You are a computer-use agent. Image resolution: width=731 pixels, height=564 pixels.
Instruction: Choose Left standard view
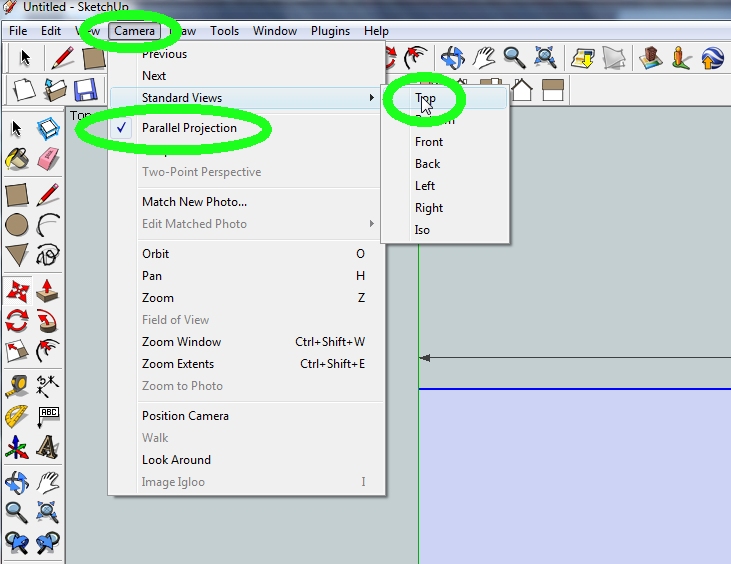445,186
